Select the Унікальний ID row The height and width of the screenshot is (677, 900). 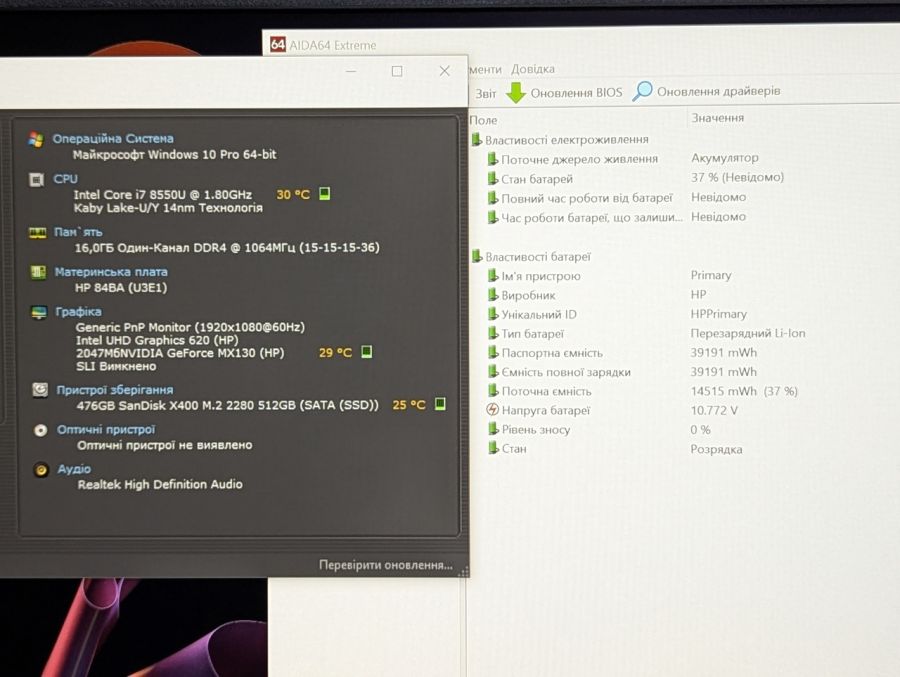617,314
